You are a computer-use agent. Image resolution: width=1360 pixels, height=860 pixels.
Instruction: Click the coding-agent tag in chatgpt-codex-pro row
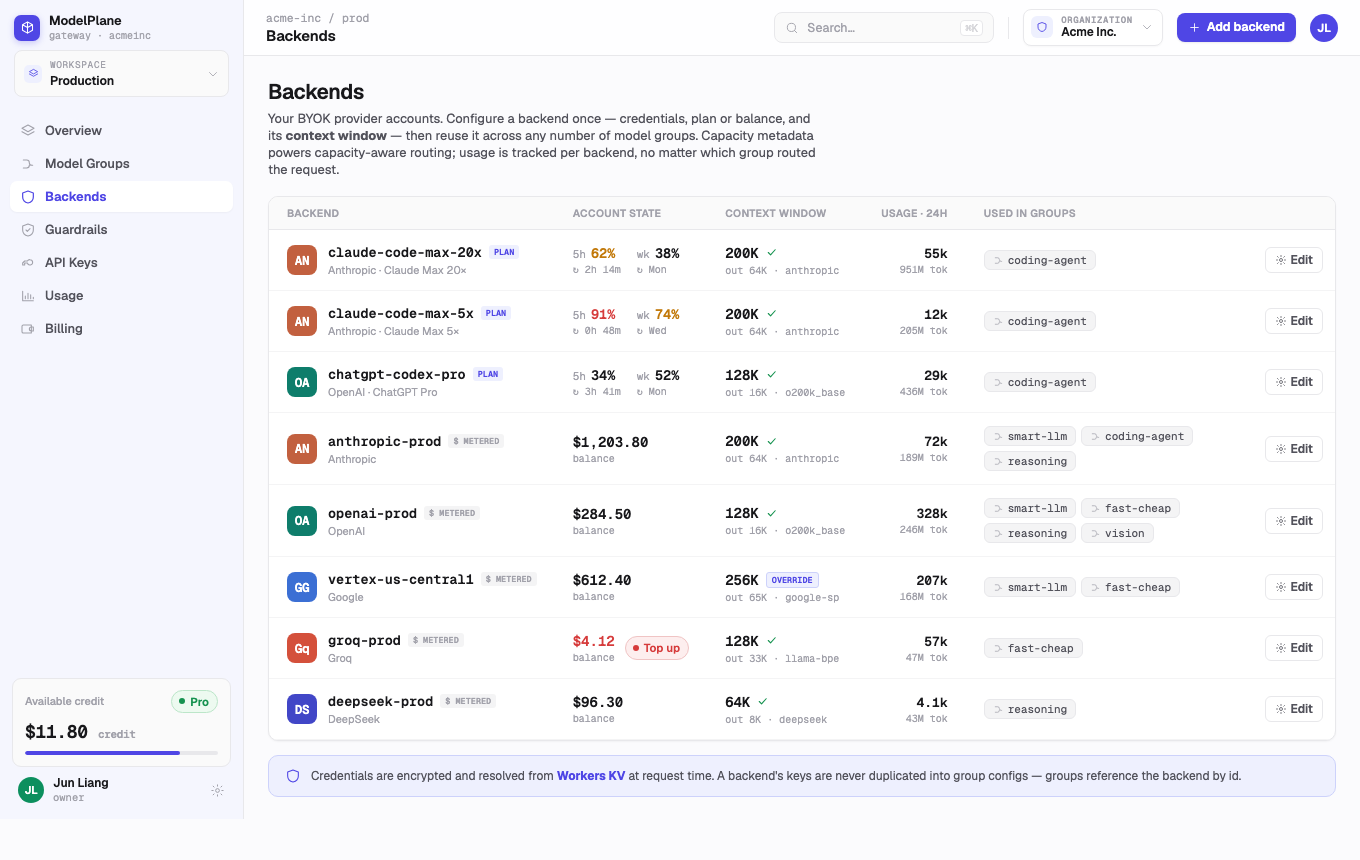(1040, 382)
